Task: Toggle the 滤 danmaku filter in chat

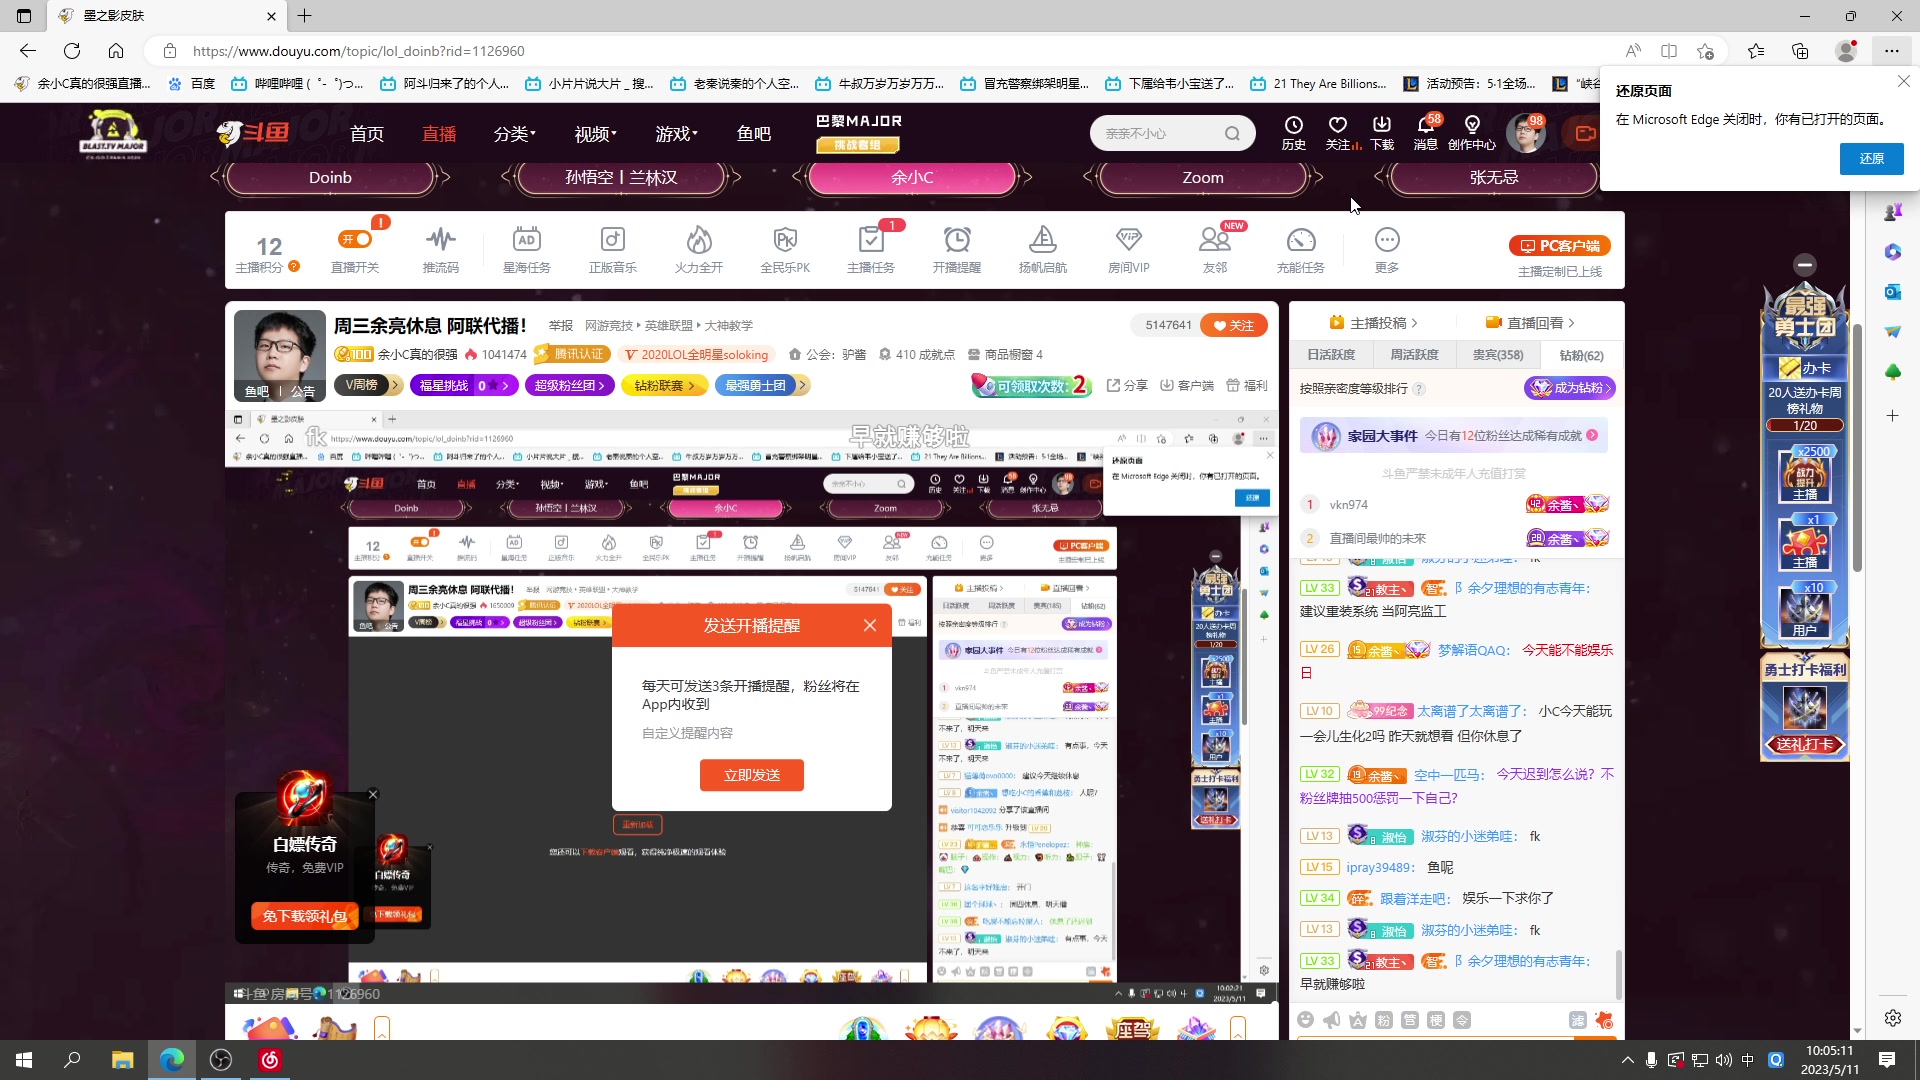Action: (x=1578, y=1019)
